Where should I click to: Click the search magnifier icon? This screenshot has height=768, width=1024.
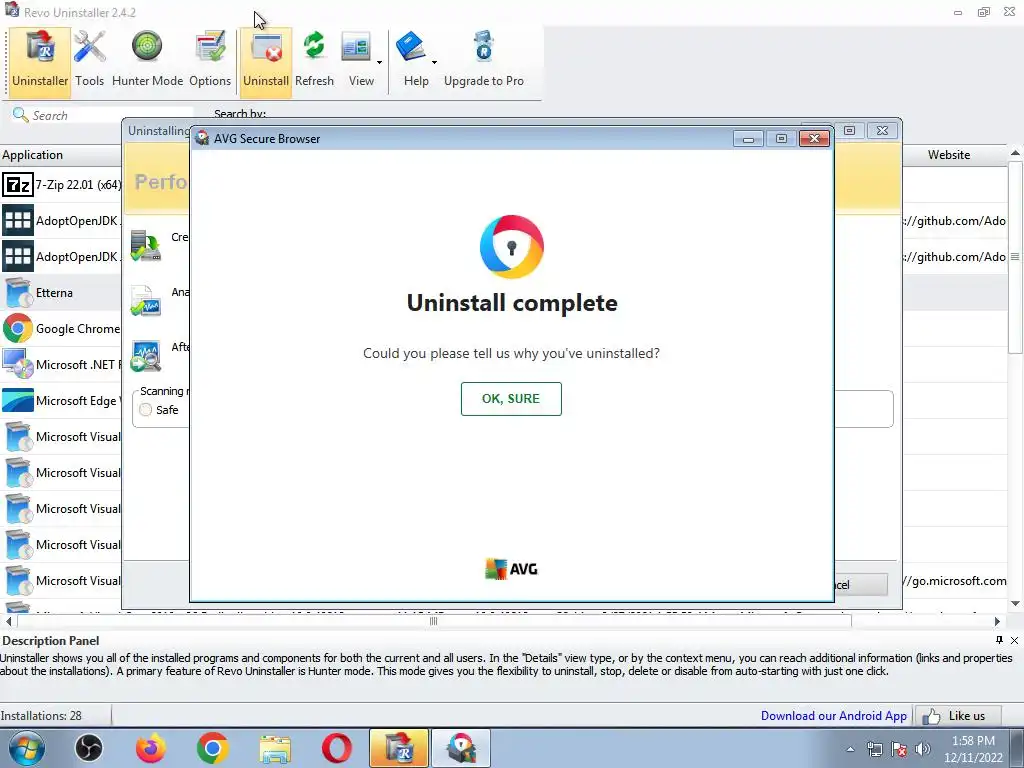pyautogui.click(x=20, y=115)
